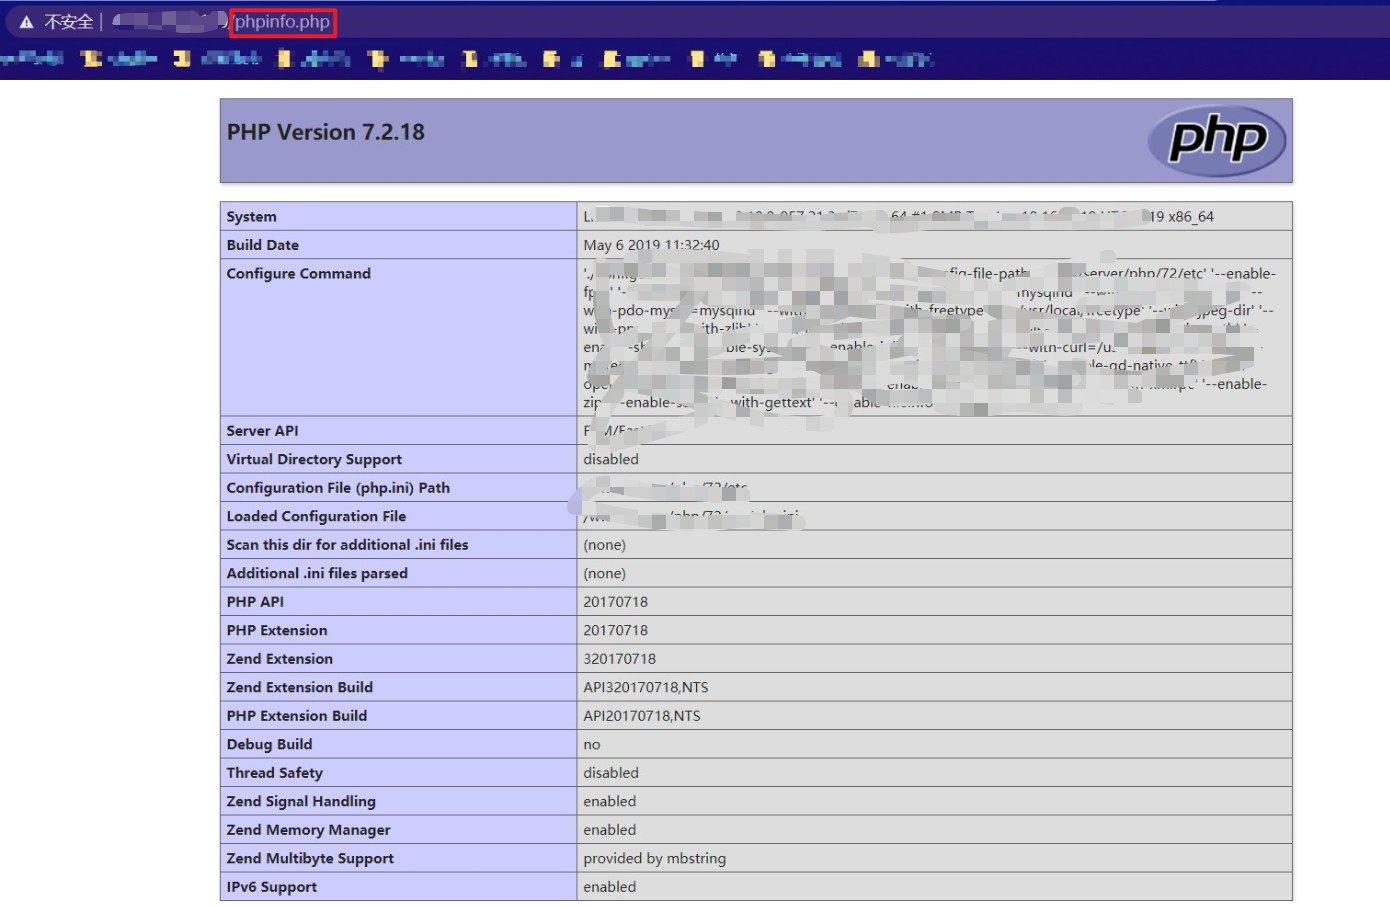Viewport: 1390px width, 906px height.
Task: Click the not-secure warning triangle icon
Action: pyautogui.click(x=26, y=22)
